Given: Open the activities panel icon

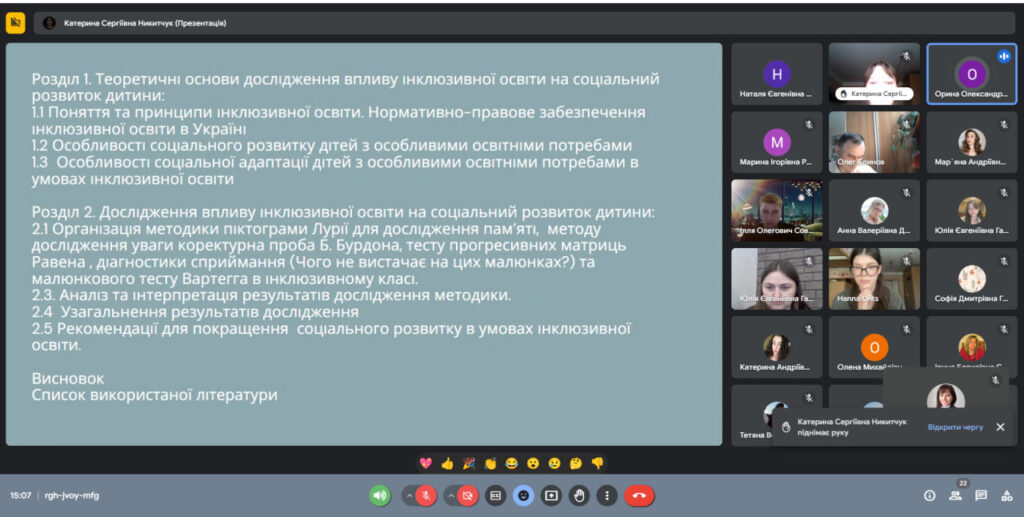Looking at the screenshot, I should click(x=1006, y=495).
